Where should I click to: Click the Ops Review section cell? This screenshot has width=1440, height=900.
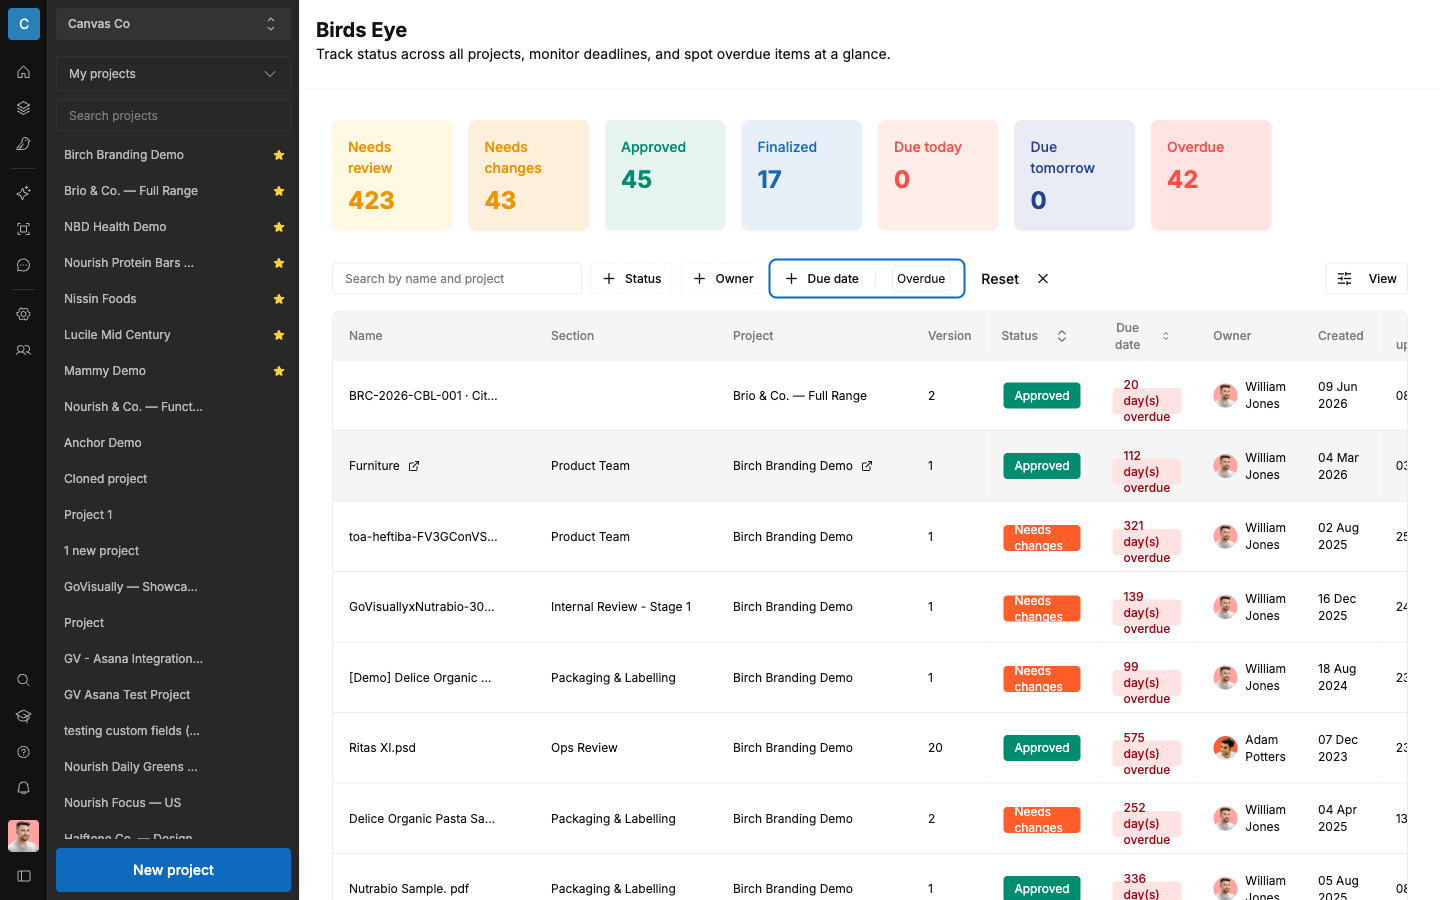[584, 748]
